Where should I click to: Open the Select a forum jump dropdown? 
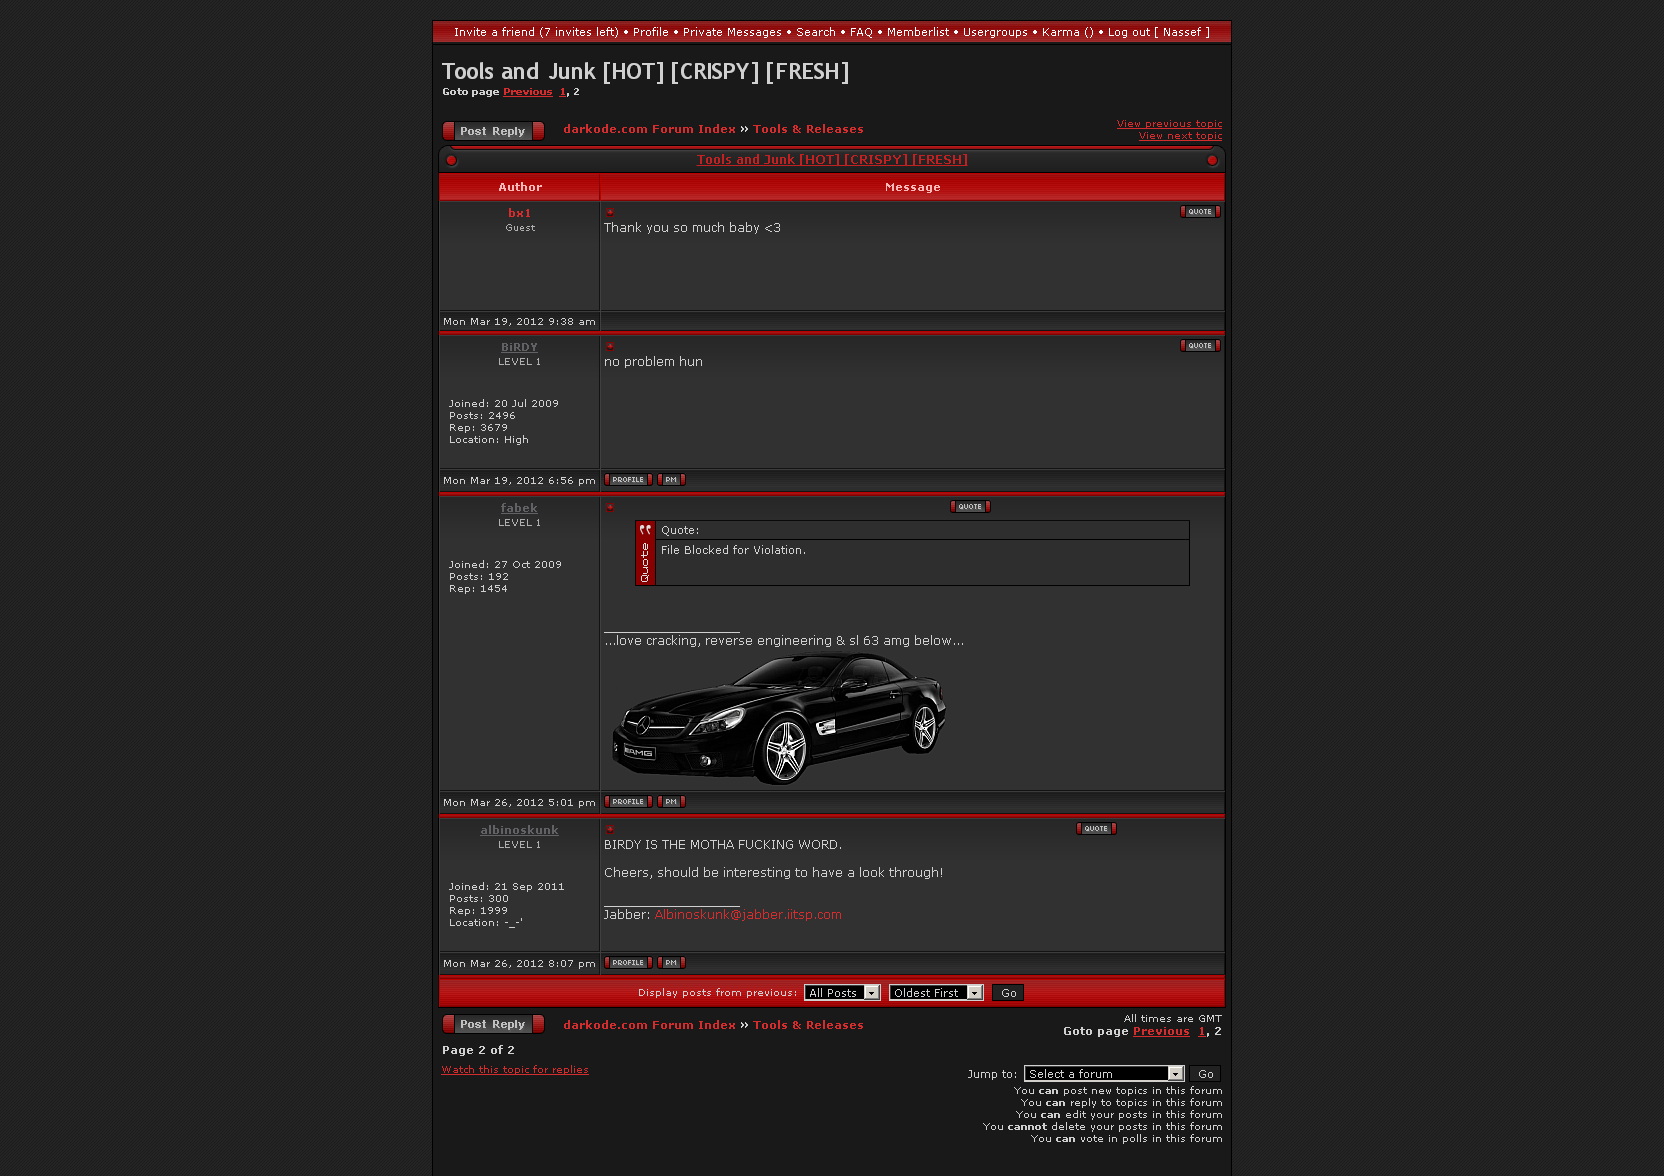[1103, 1074]
